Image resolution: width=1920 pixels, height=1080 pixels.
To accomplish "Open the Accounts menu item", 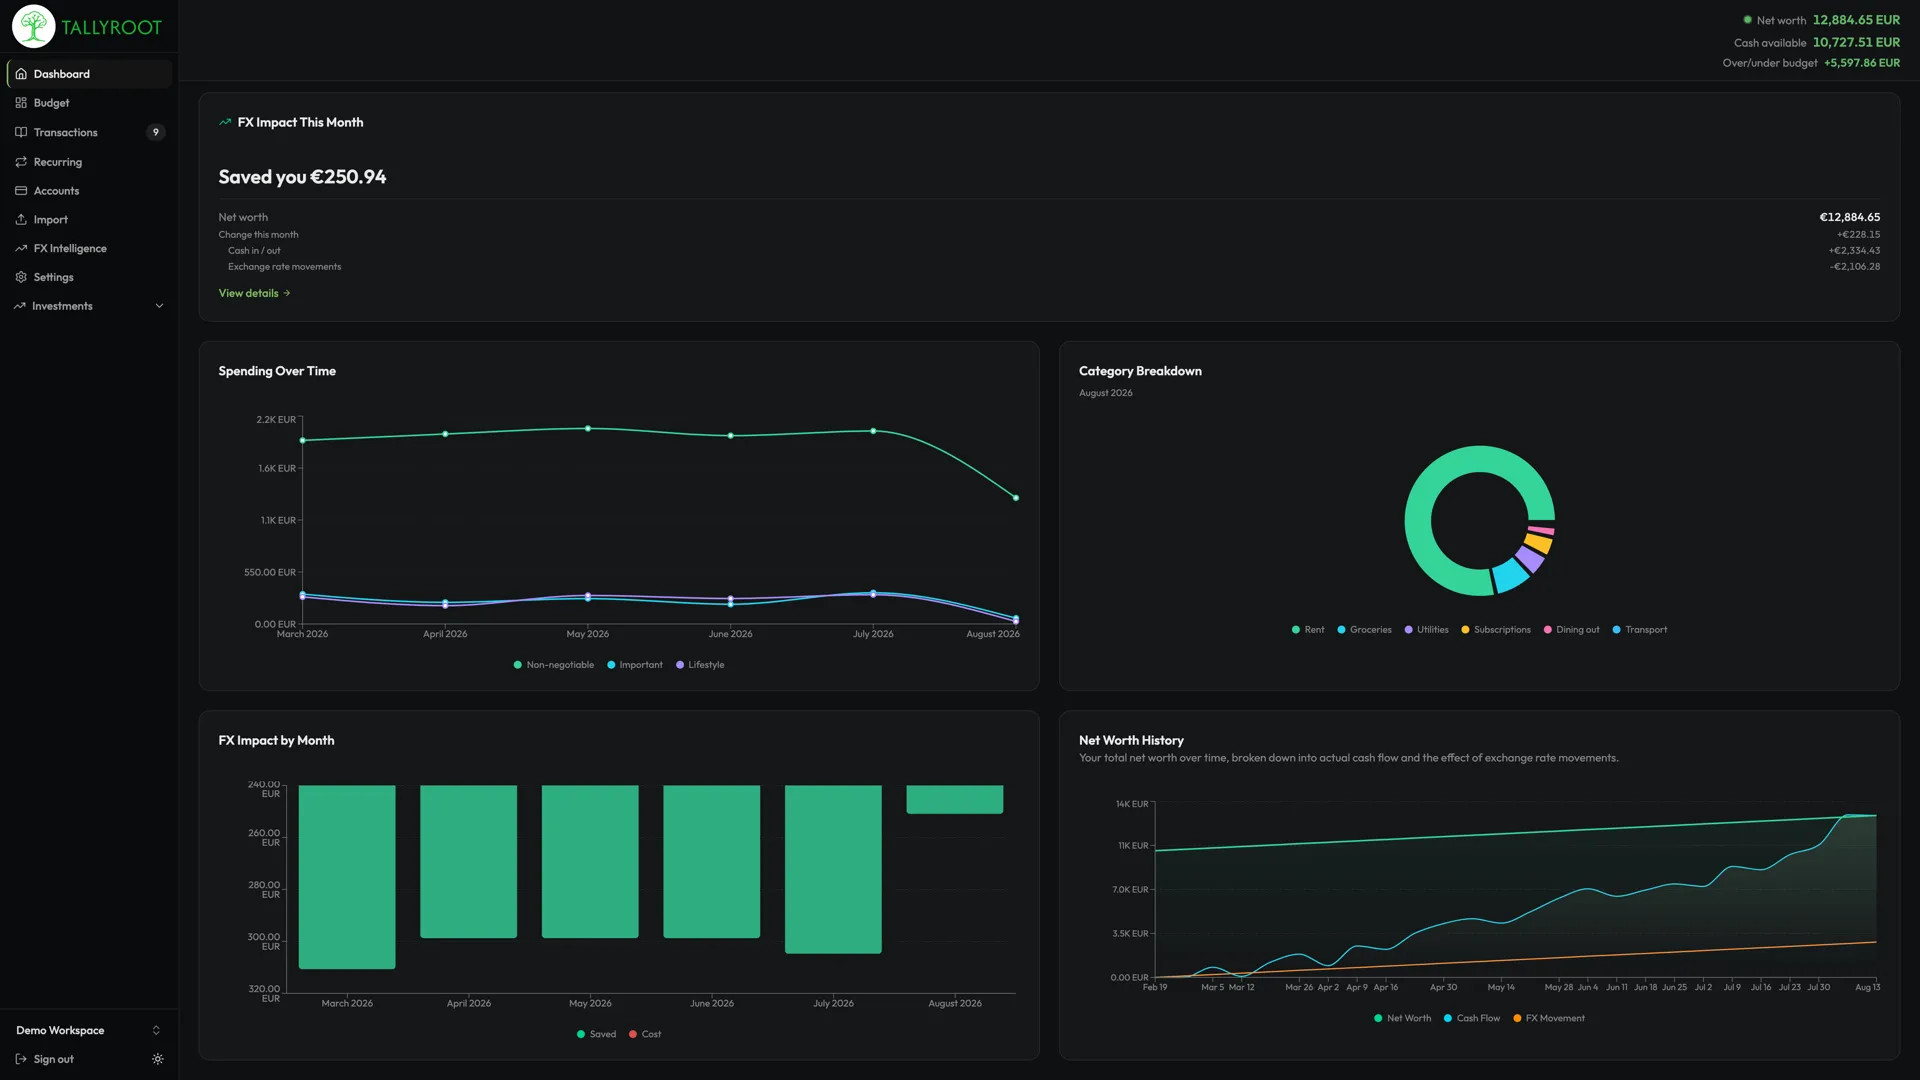I will click(x=89, y=191).
